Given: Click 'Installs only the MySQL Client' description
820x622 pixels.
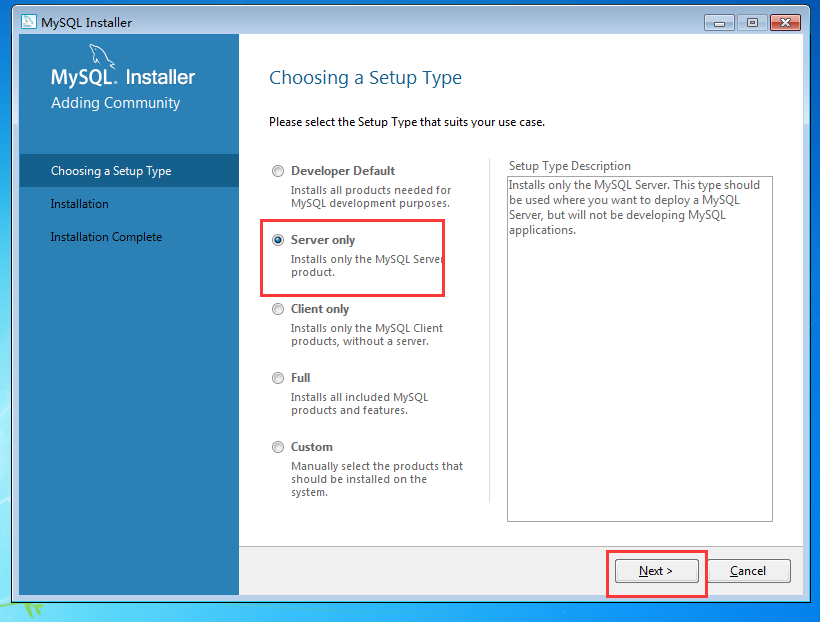Looking at the screenshot, I should [x=367, y=335].
